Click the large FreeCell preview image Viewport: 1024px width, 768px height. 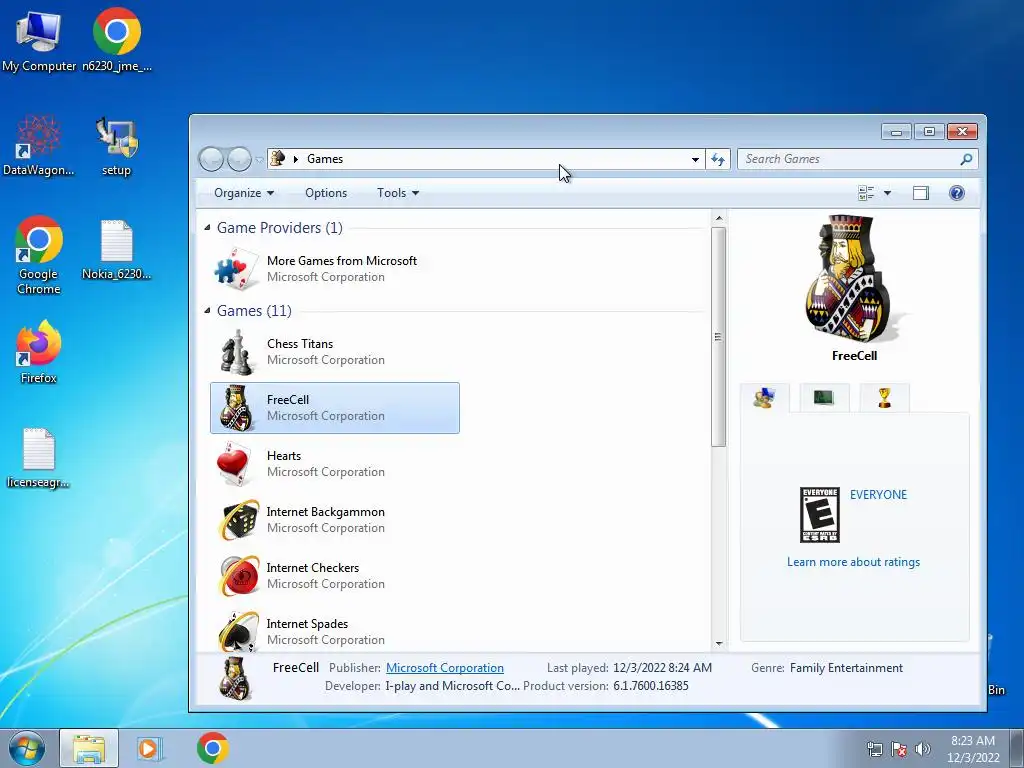[x=854, y=279]
